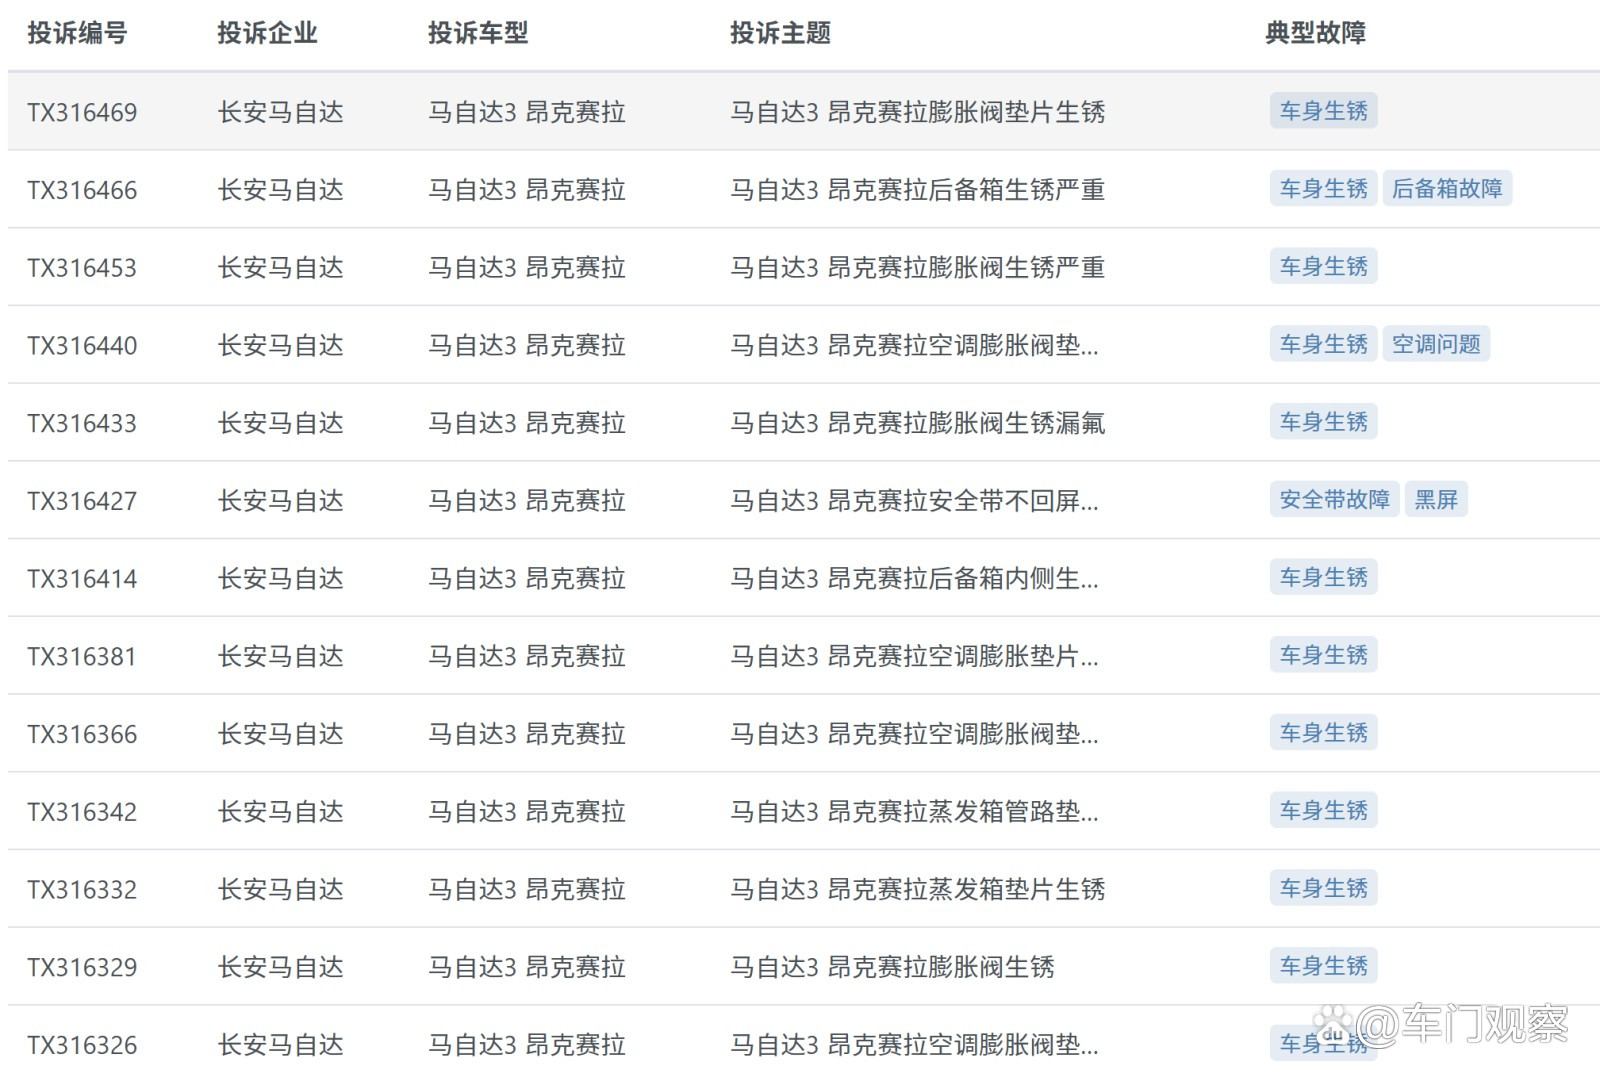The width and height of the screenshot is (1600, 1081).
Task: Click the 投诉企业 column header
Action: click(x=266, y=33)
